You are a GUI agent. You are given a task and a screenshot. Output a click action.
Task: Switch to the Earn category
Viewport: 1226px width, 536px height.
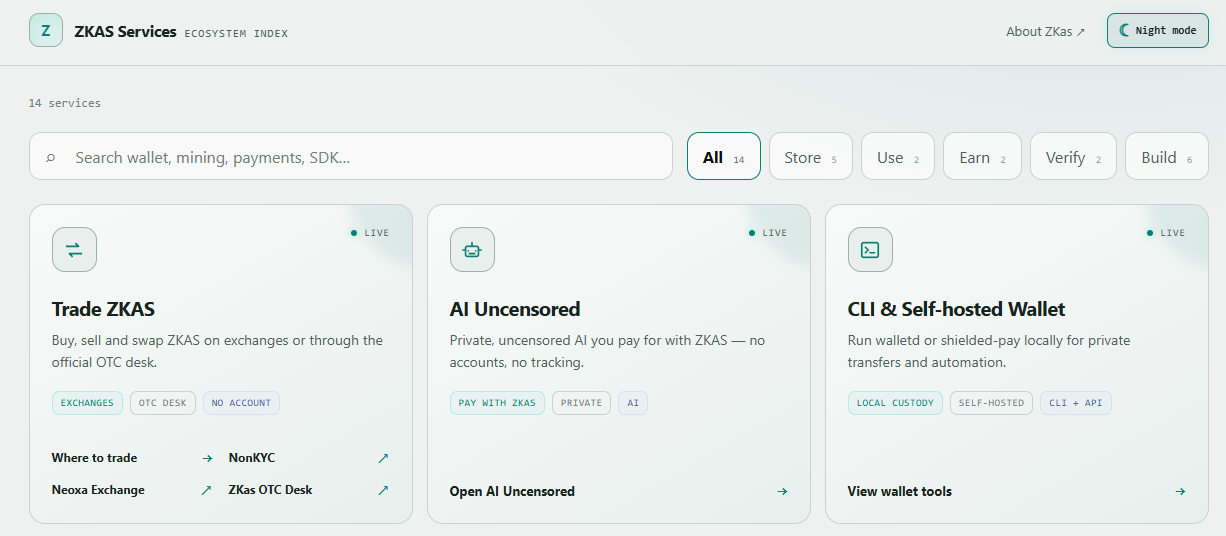click(x=982, y=157)
